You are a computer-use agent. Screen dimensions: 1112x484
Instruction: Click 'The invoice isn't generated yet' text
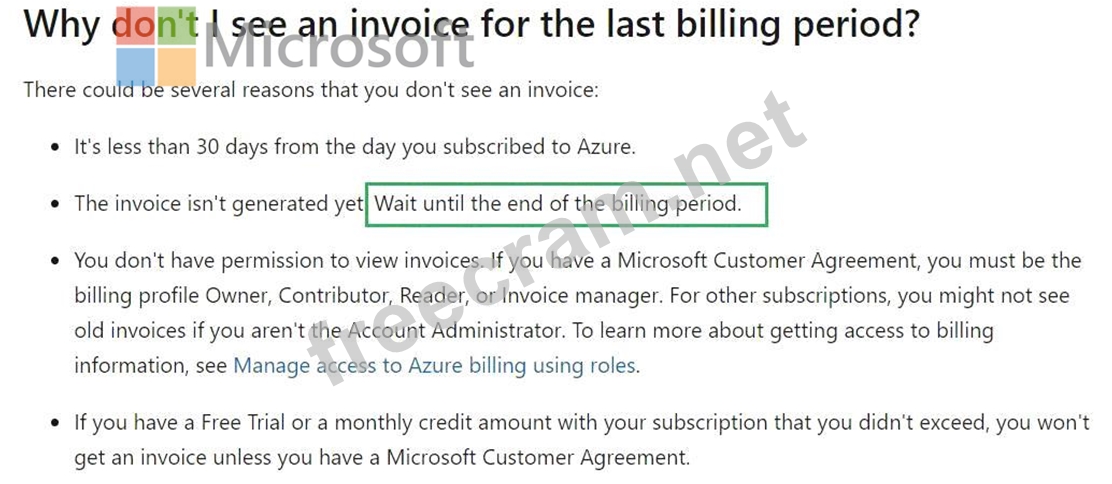pos(218,204)
